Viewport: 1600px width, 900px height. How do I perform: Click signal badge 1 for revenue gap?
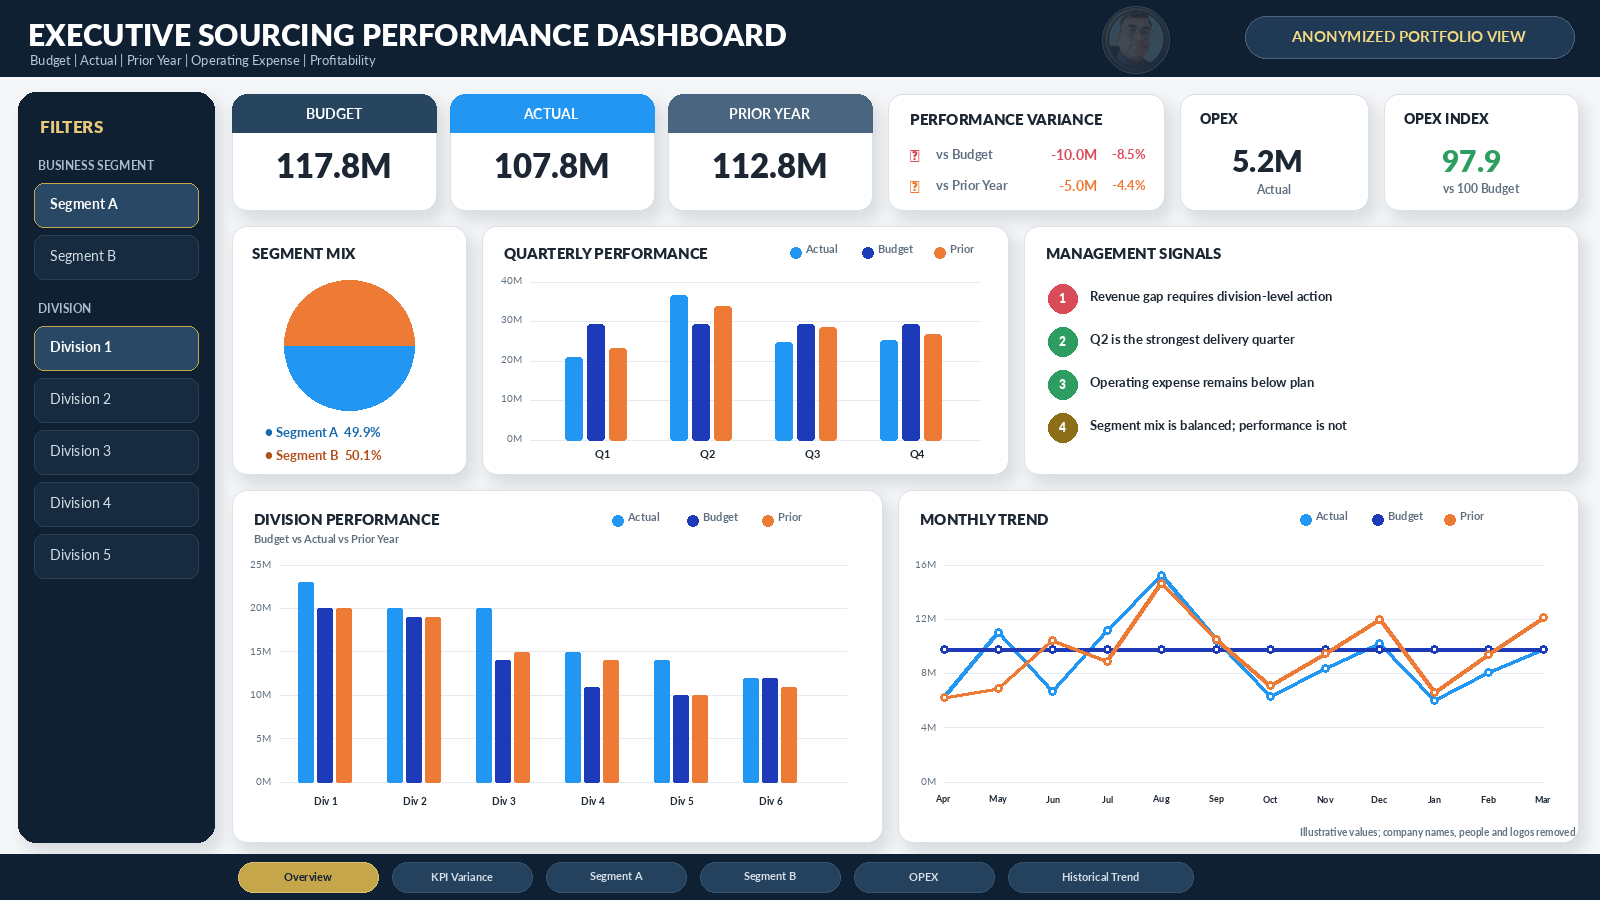pyautogui.click(x=1062, y=298)
